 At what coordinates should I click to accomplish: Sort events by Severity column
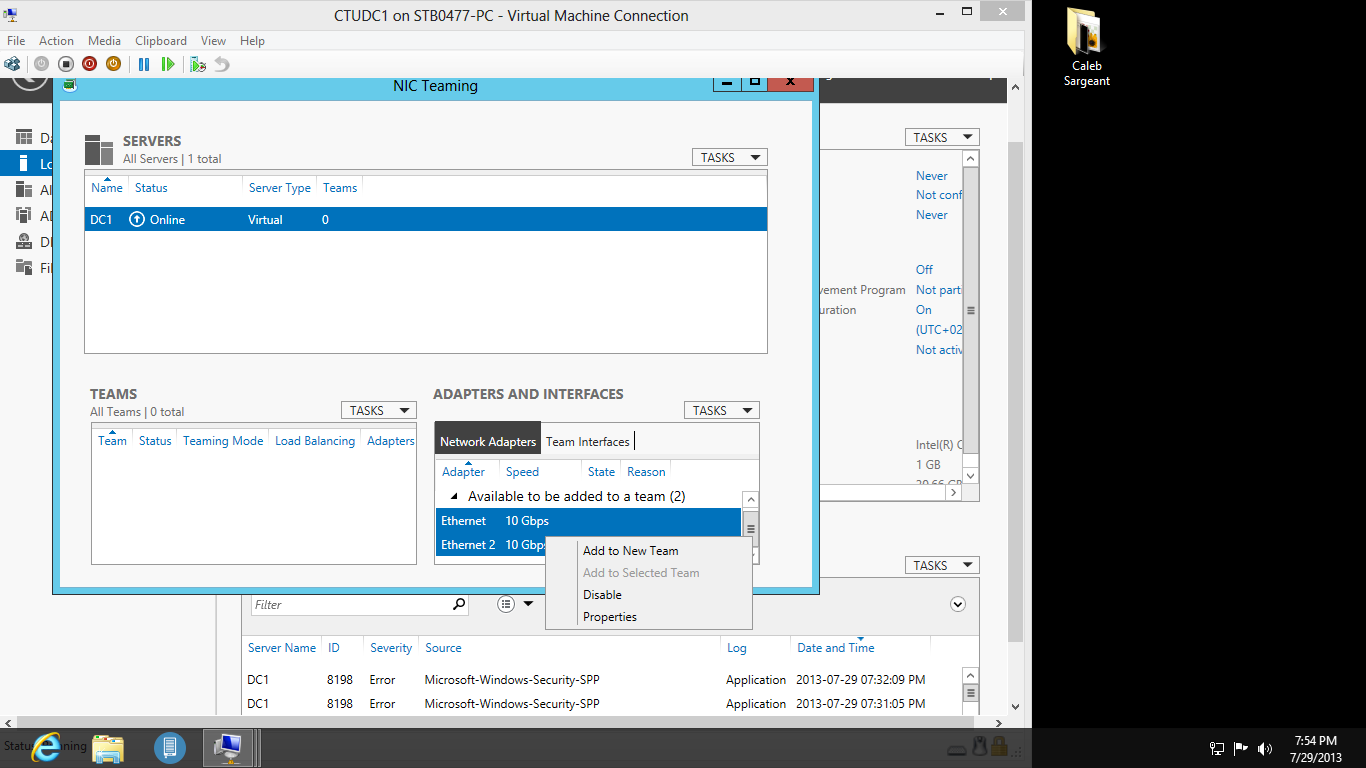pos(391,648)
